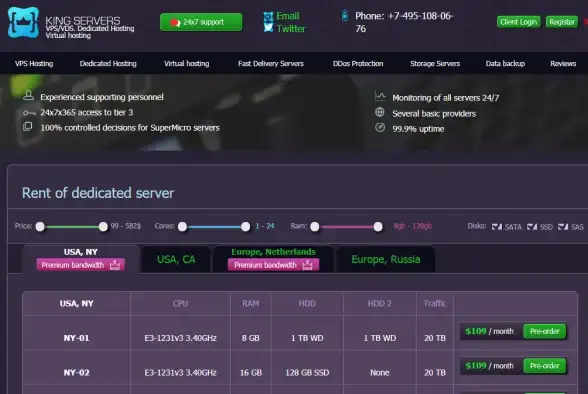Screen dimensions: 588x394
Task: Toggle the SATA disk checkbox
Action: click(496, 226)
